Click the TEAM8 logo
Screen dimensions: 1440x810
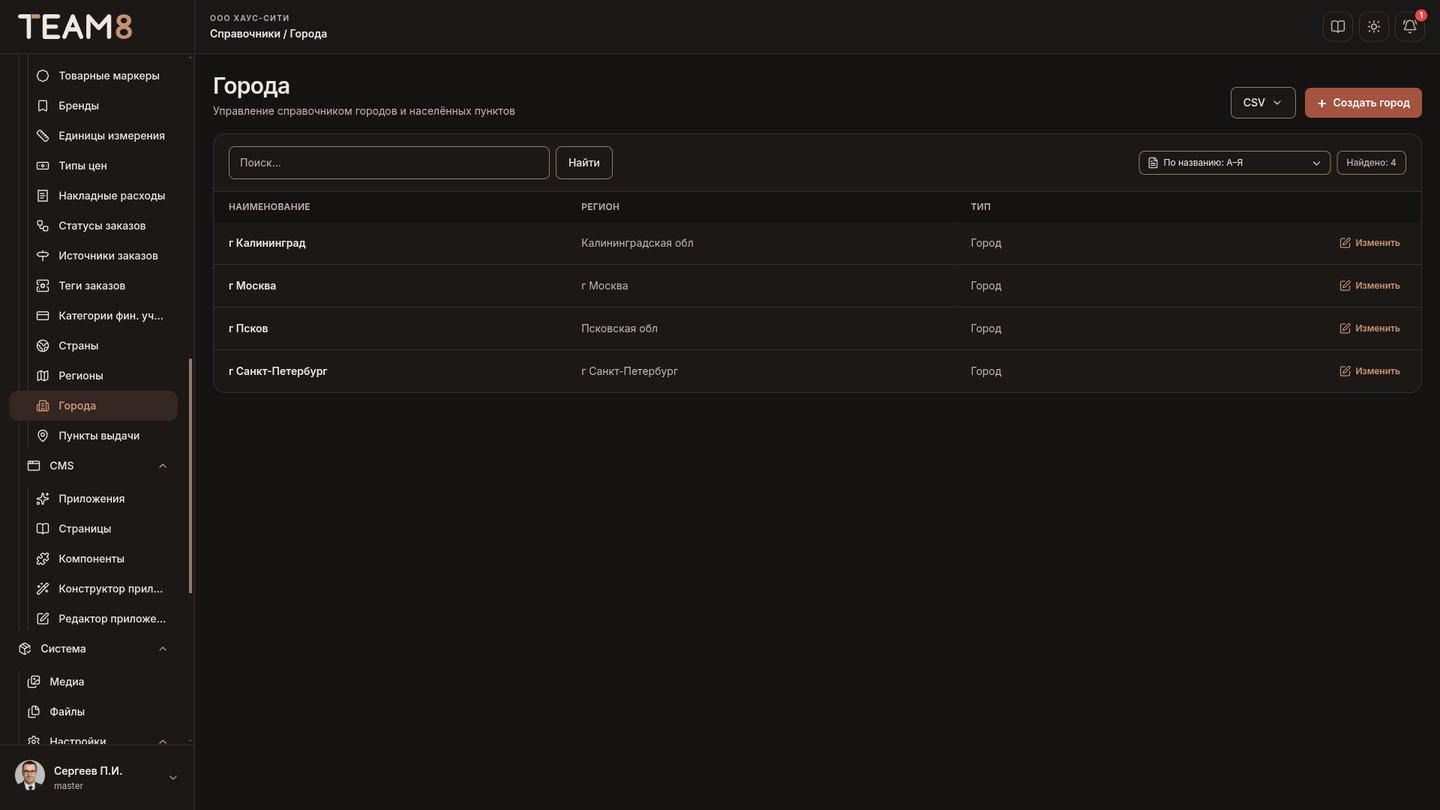75,27
